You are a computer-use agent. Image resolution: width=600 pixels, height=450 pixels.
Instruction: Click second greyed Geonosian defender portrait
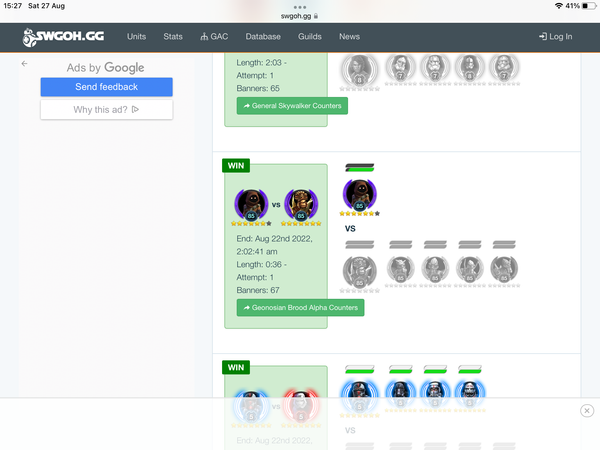[400, 269]
